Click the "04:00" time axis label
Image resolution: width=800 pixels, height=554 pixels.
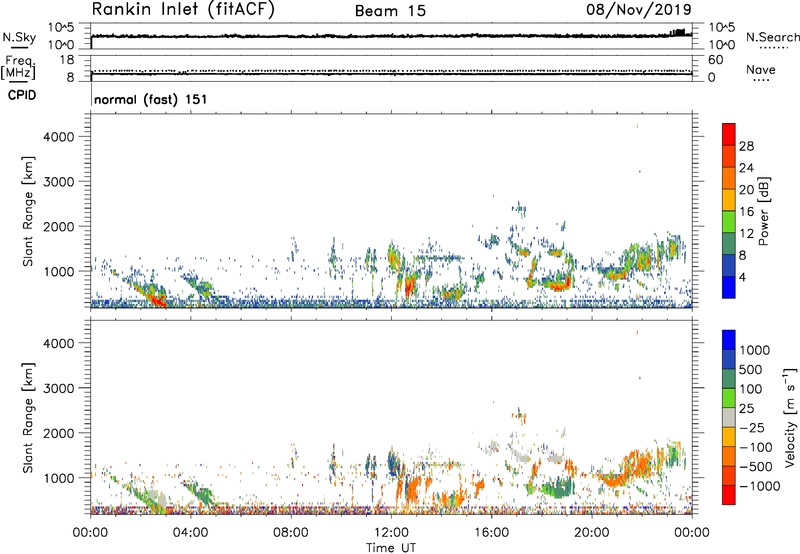click(x=190, y=533)
